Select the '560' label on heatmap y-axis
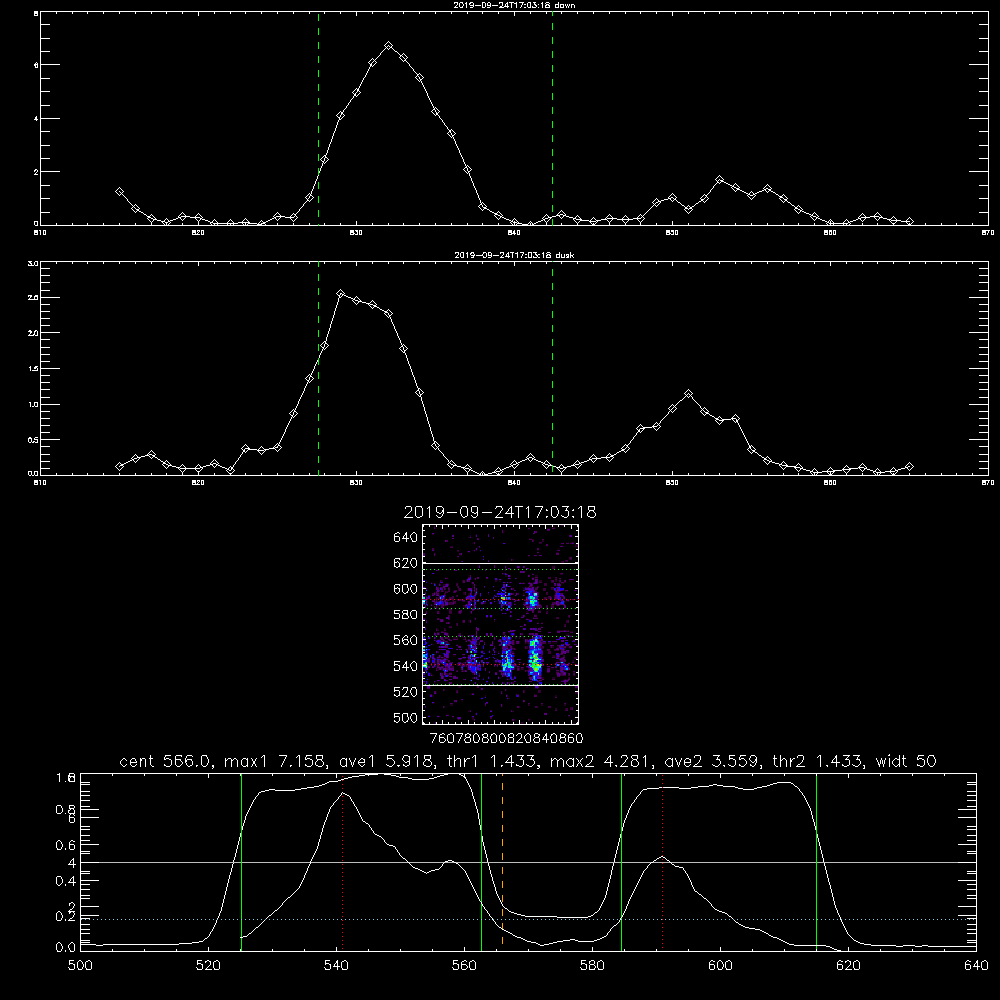The width and height of the screenshot is (1000, 1000). (405, 640)
